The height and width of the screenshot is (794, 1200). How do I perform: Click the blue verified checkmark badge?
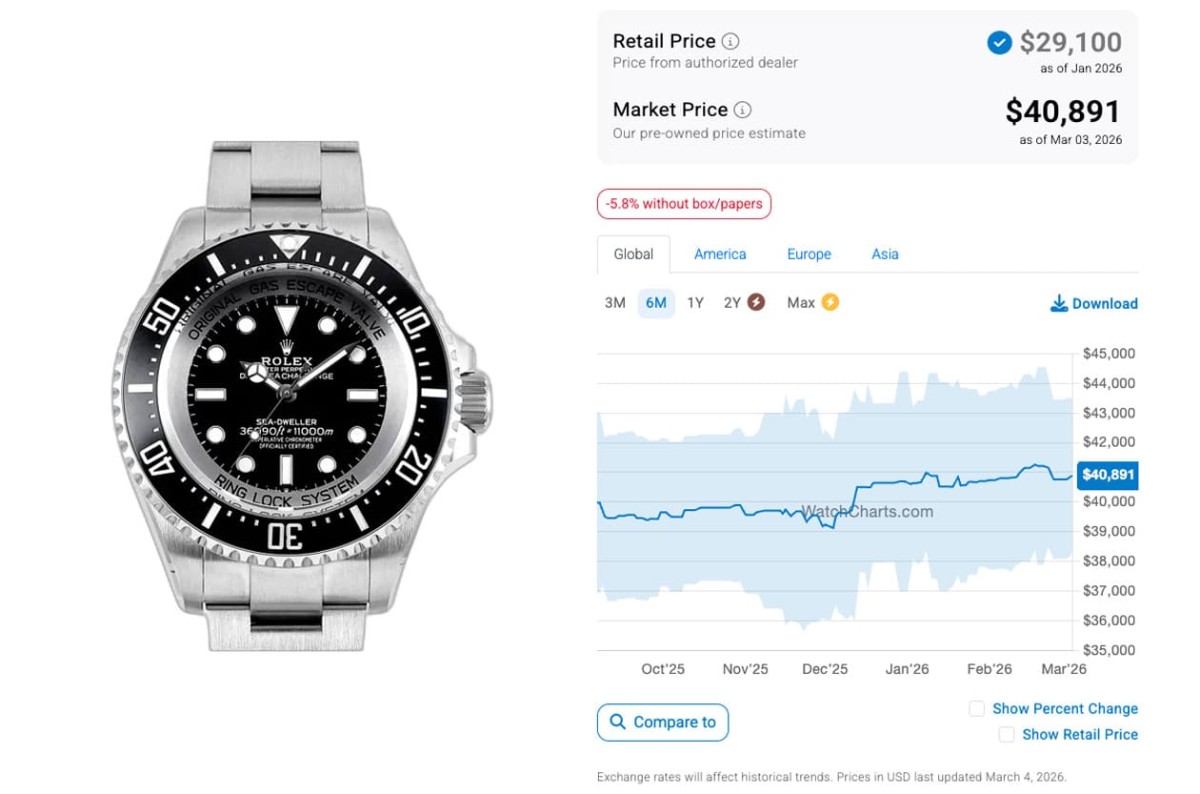998,43
